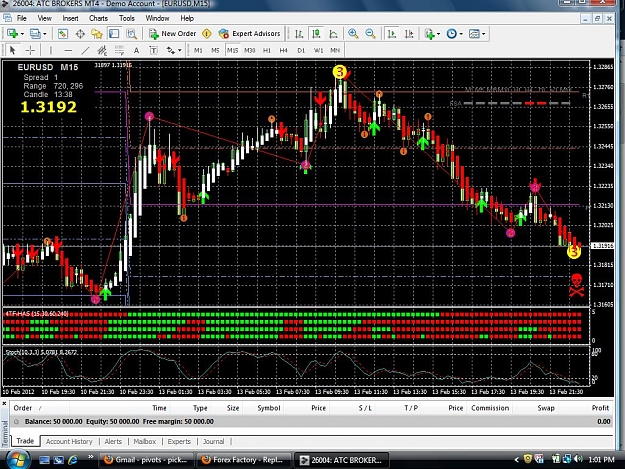Zoom out on the chart
Image resolution: width=625 pixels, height=469 pixels.
coord(370,34)
